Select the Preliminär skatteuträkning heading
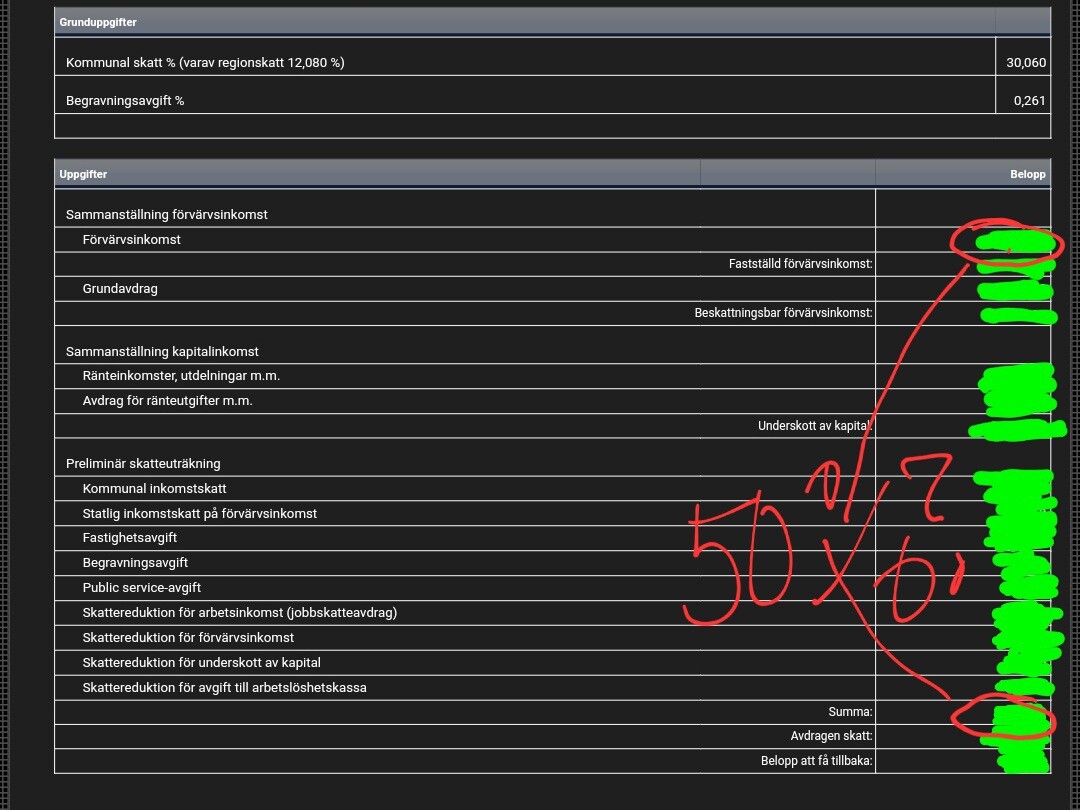 [x=143, y=463]
